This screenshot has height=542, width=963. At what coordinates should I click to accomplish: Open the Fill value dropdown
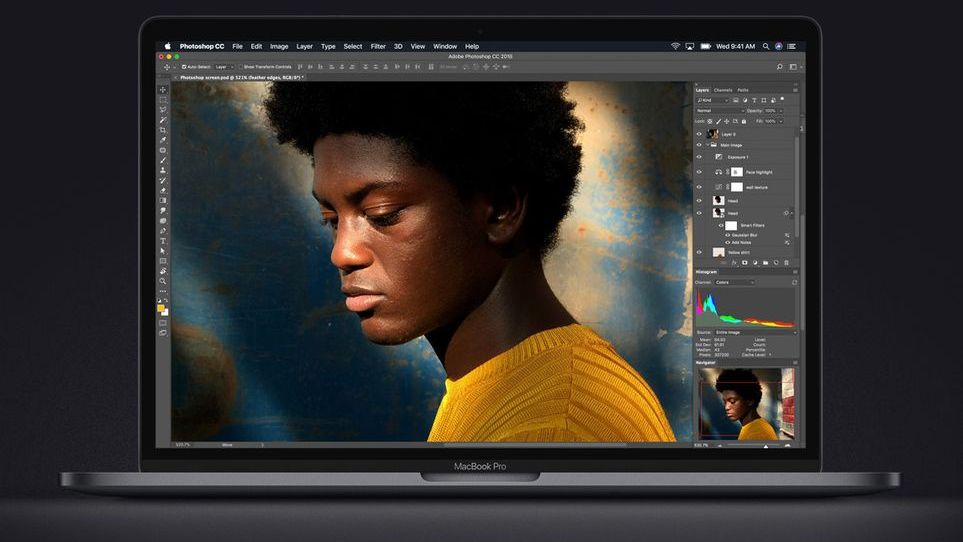point(781,122)
